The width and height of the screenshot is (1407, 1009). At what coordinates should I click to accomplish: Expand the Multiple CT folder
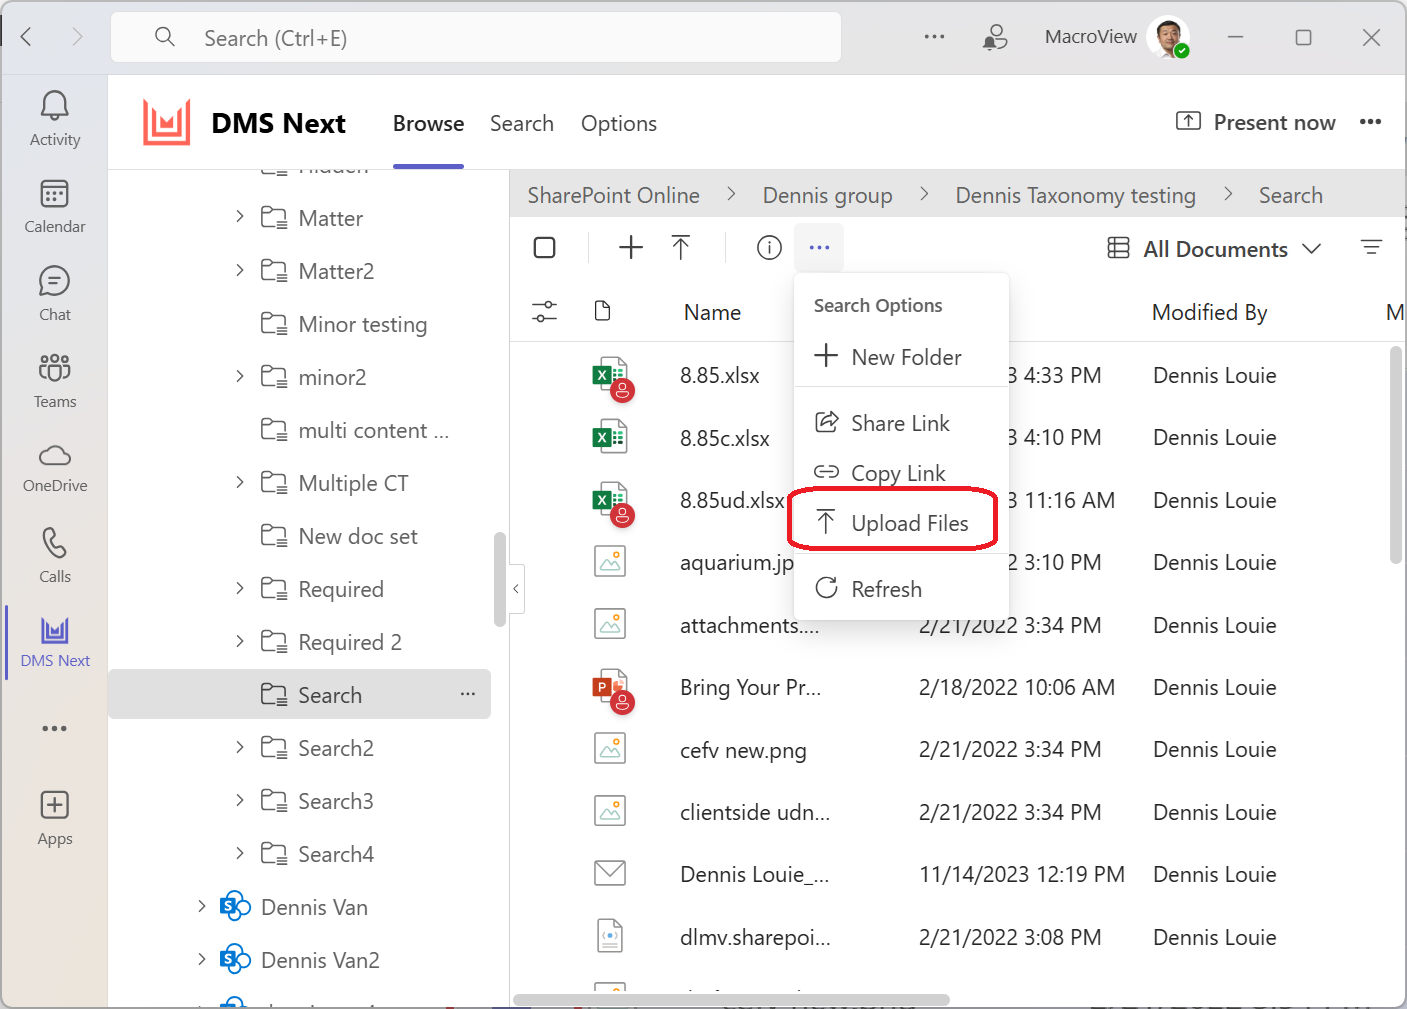pyautogui.click(x=240, y=481)
